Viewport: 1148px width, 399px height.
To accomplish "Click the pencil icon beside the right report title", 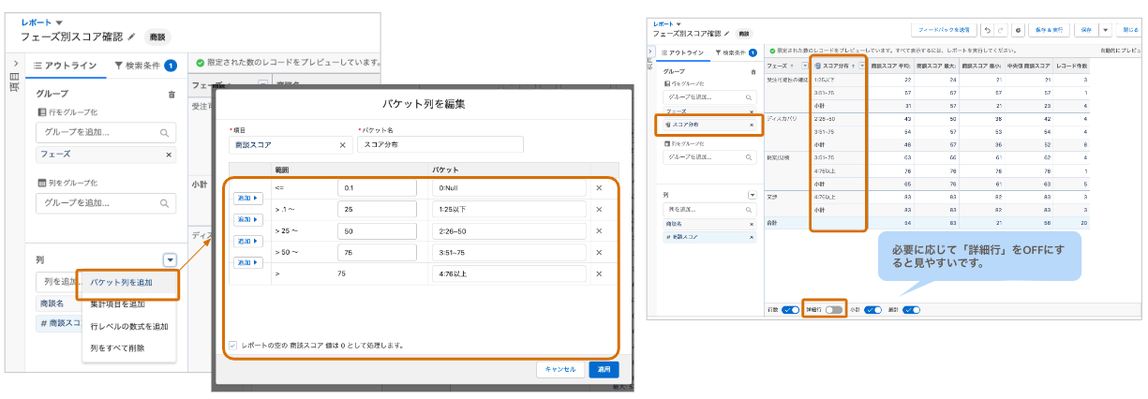I will (727, 34).
